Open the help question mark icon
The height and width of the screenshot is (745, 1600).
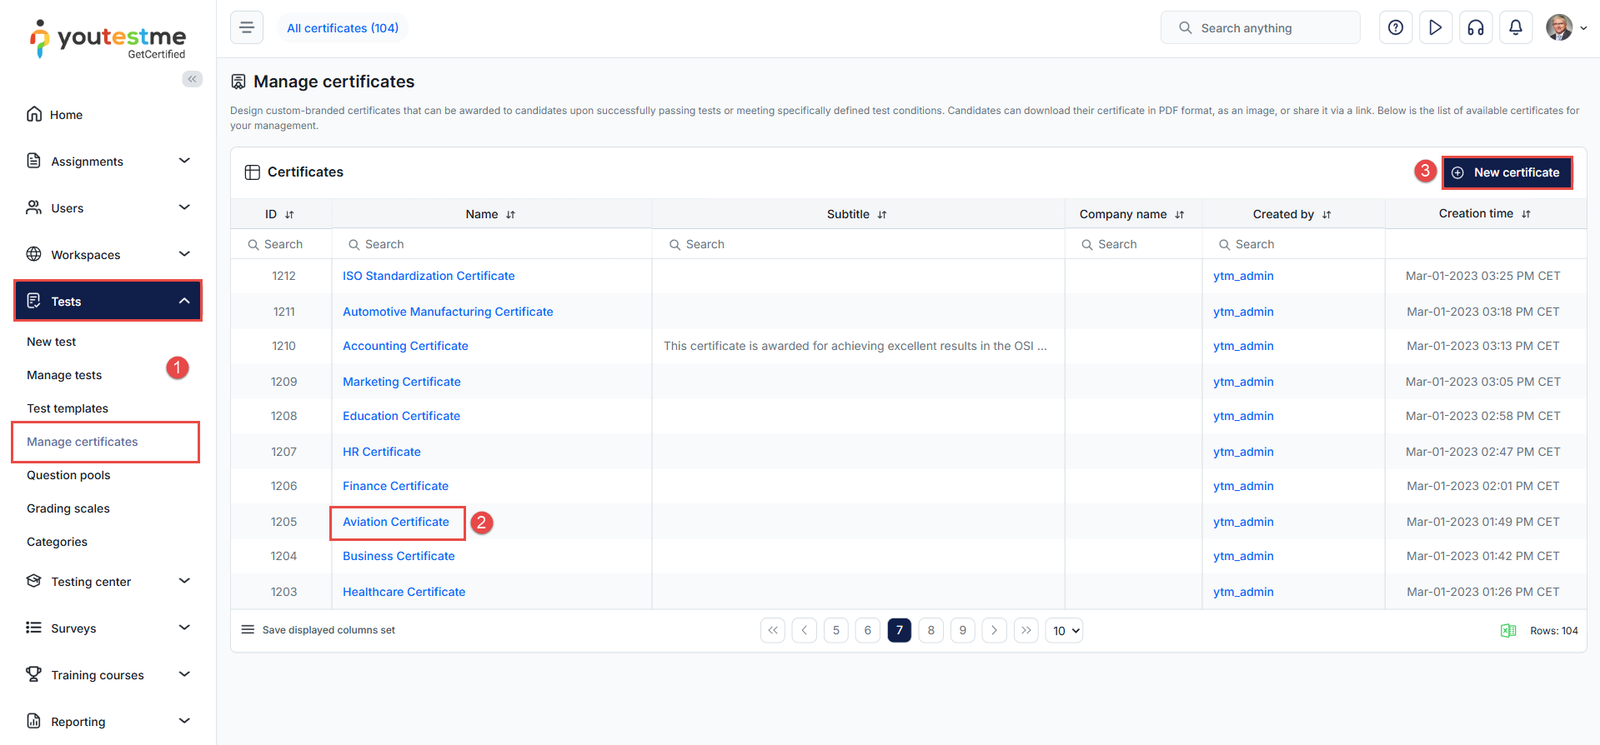click(1395, 28)
